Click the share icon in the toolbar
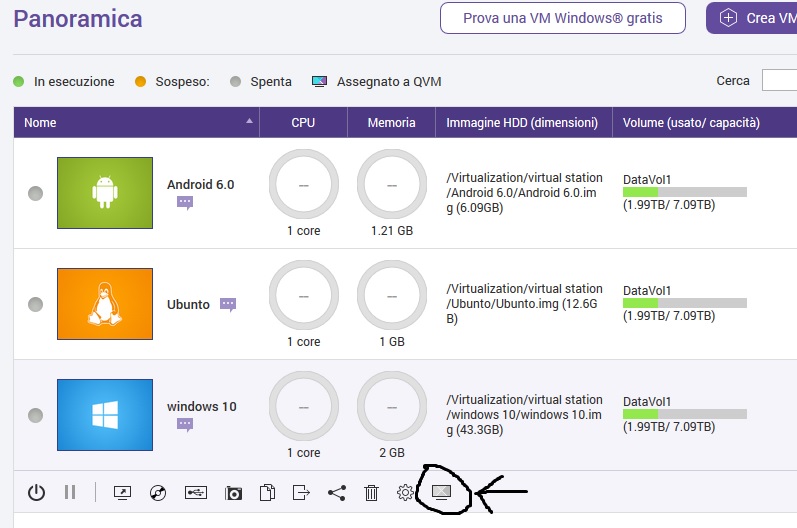Viewport: 797px width, 528px height. coord(337,492)
